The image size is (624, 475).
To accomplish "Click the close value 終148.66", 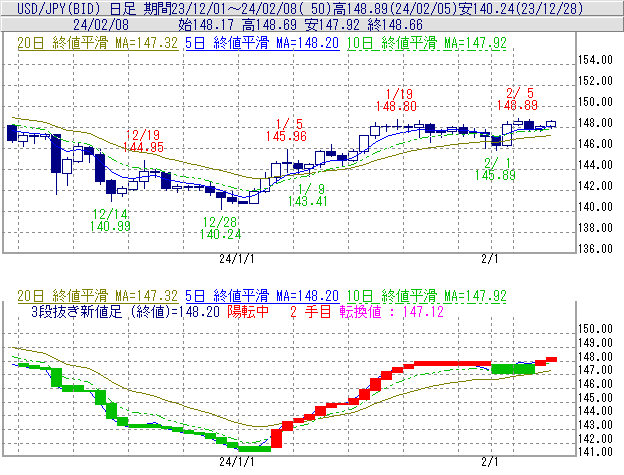I will pyautogui.click(x=395, y=25).
